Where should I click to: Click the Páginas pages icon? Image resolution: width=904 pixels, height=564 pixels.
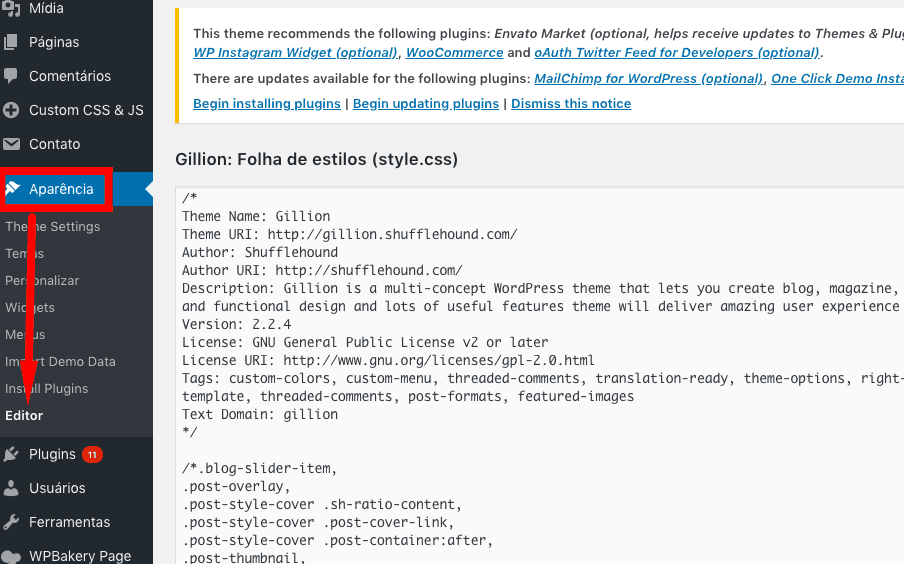point(11,42)
